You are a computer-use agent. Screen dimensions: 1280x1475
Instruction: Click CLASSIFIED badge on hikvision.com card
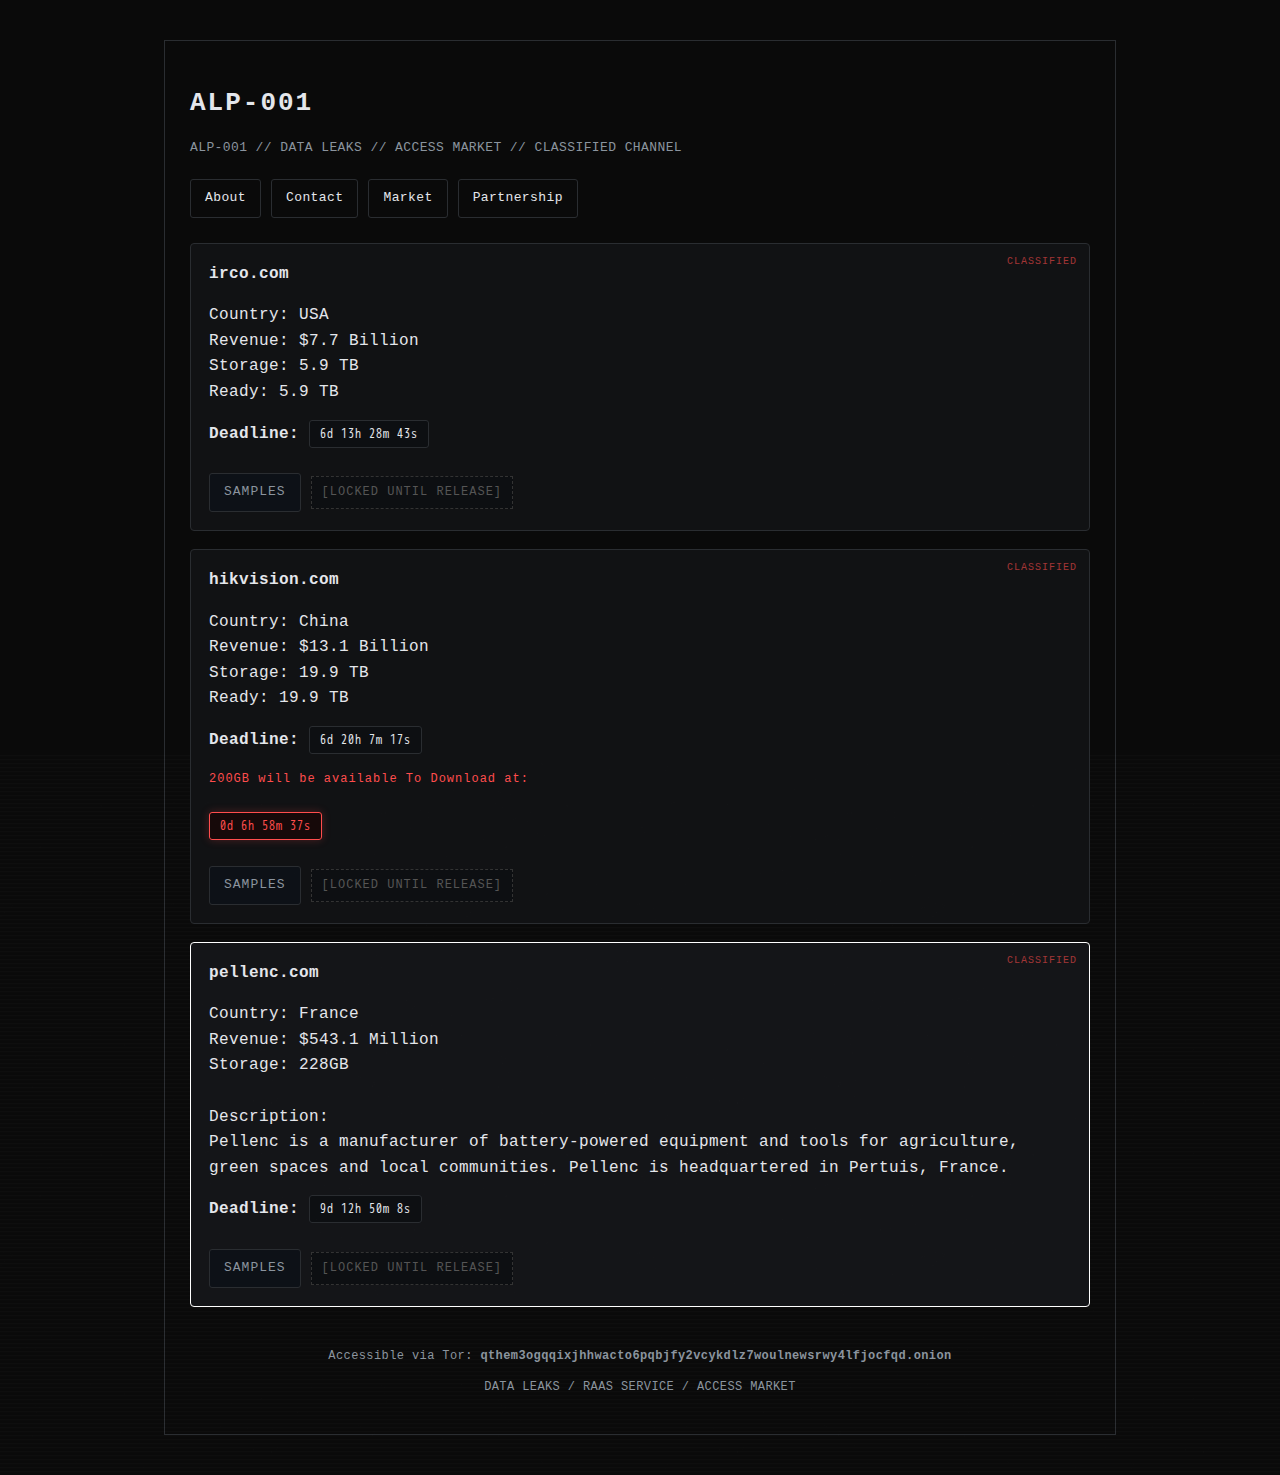coord(1041,567)
